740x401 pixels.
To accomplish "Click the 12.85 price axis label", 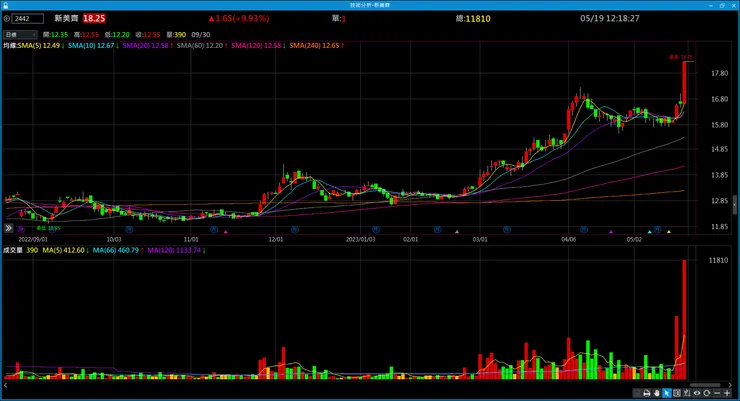I will 719,201.
